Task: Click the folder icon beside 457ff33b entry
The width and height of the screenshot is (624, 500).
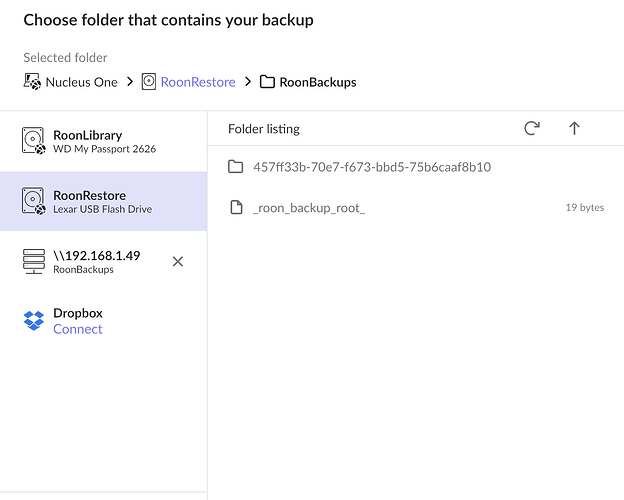Action: click(x=236, y=166)
